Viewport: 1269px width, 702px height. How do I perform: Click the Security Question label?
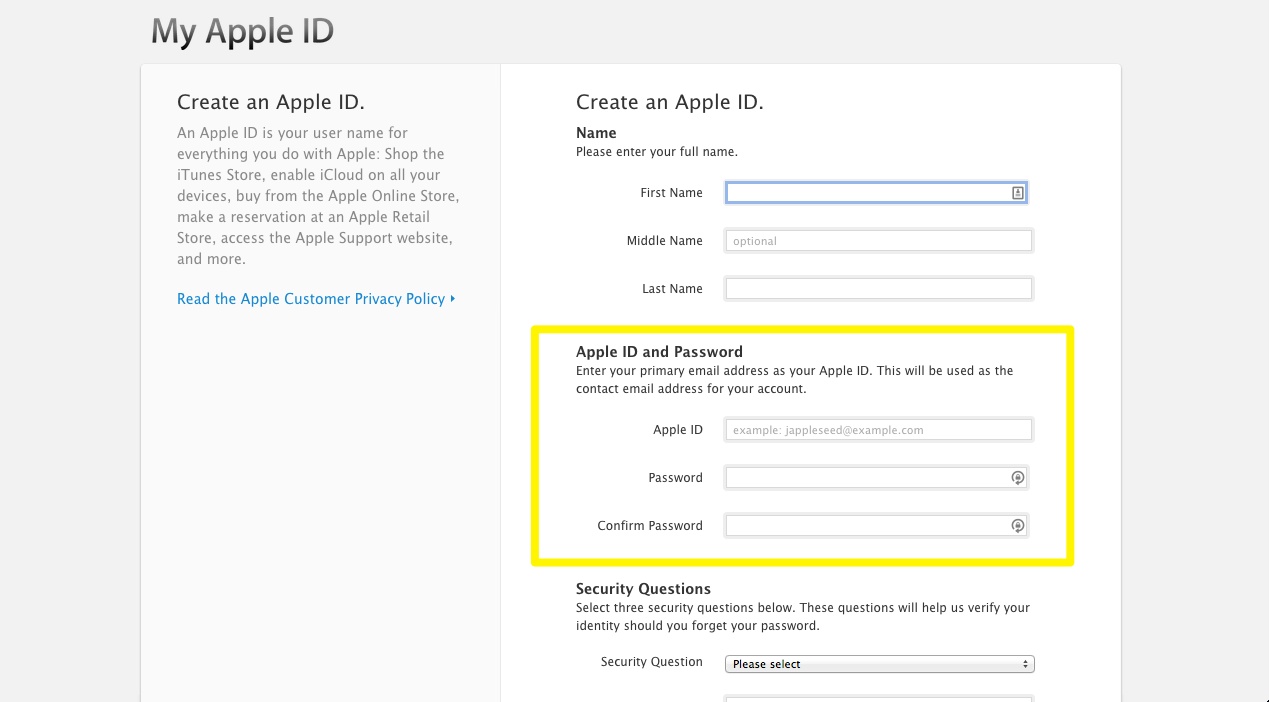click(652, 662)
